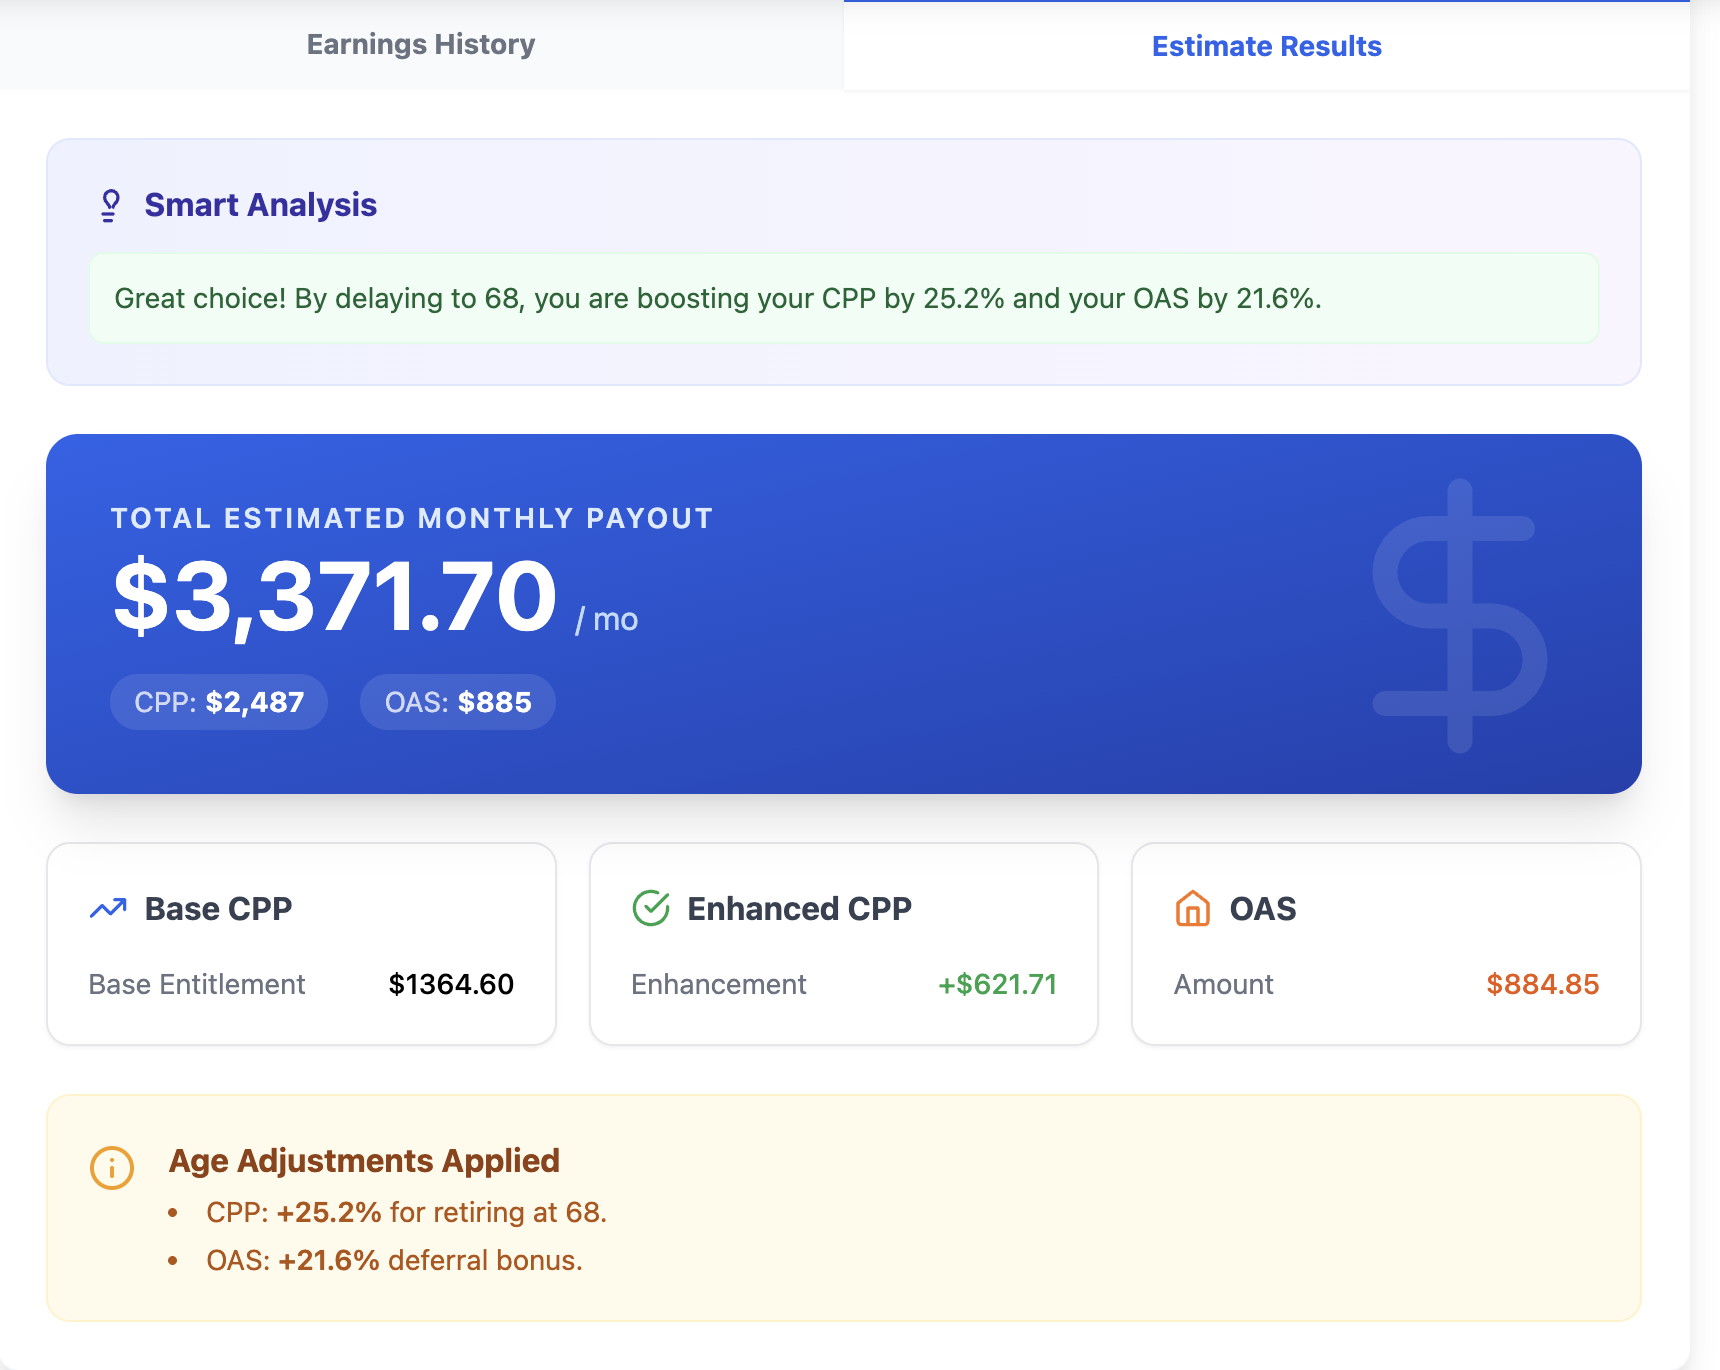
Task: Click the Age Adjustments info icon
Action: 112,1166
